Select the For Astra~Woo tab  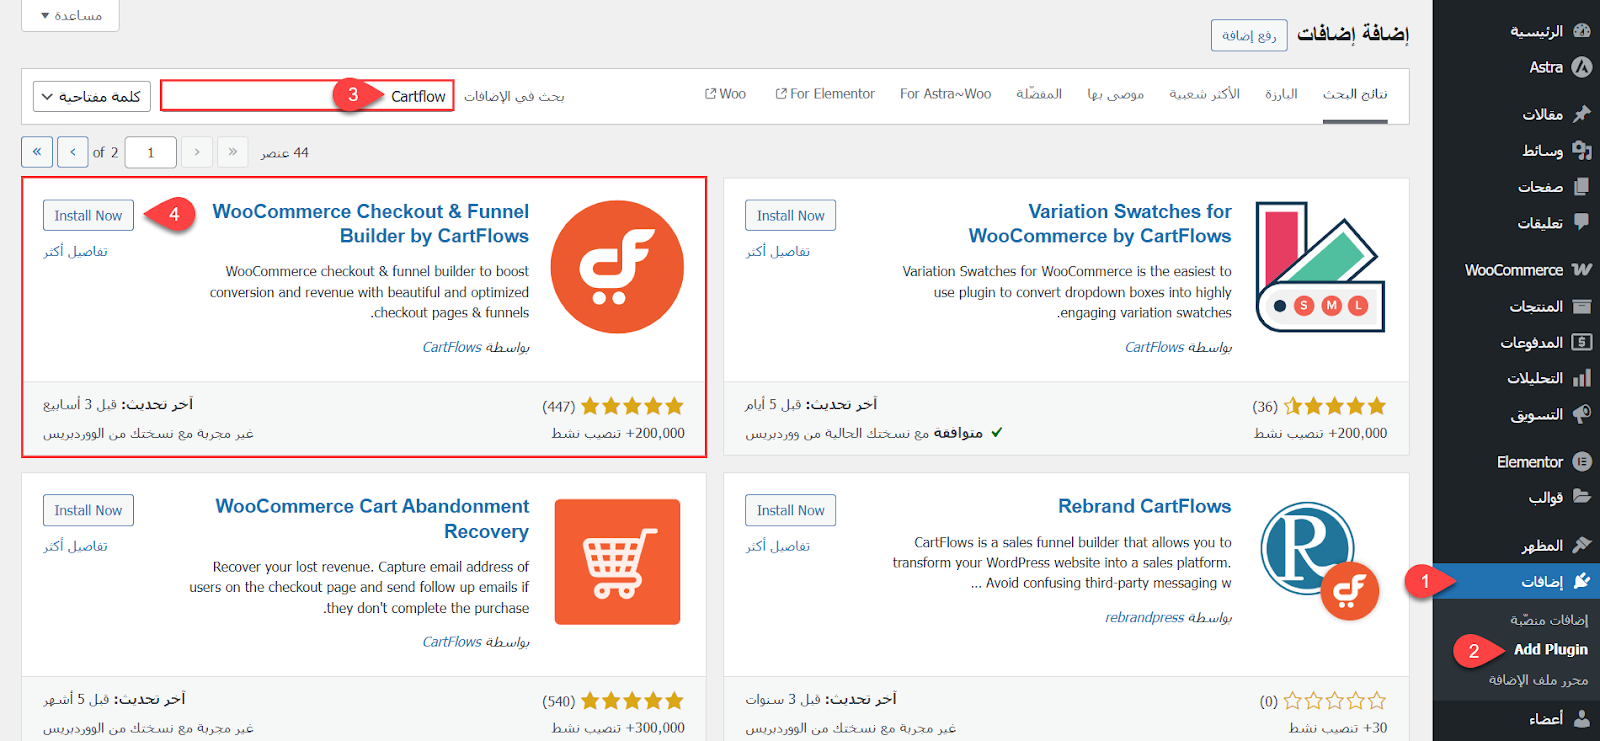pos(945,94)
